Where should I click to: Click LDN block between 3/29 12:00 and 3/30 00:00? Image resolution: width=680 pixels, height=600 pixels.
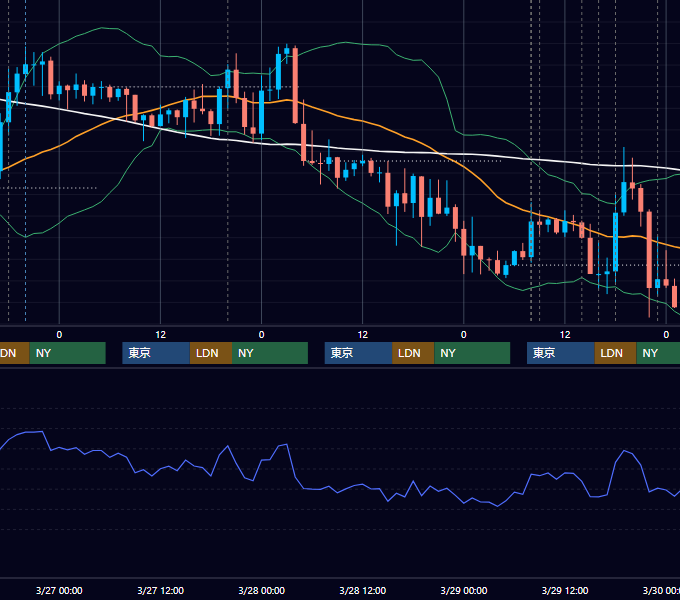(x=615, y=353)
